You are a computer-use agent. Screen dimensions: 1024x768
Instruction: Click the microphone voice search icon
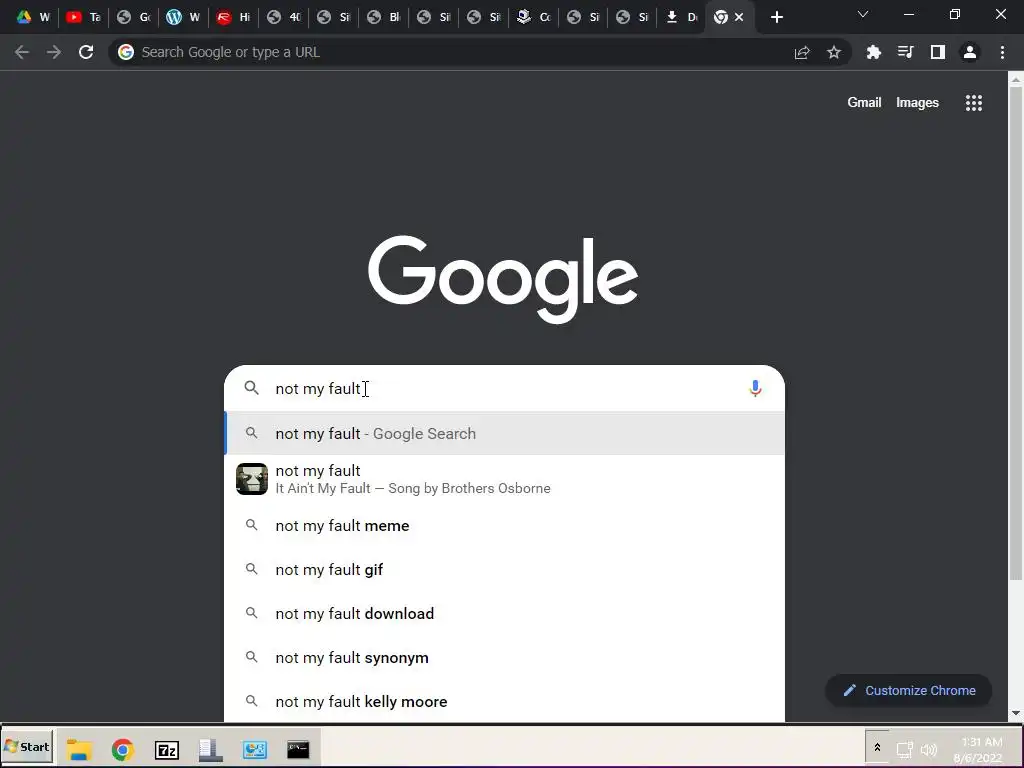pos(755,389)
